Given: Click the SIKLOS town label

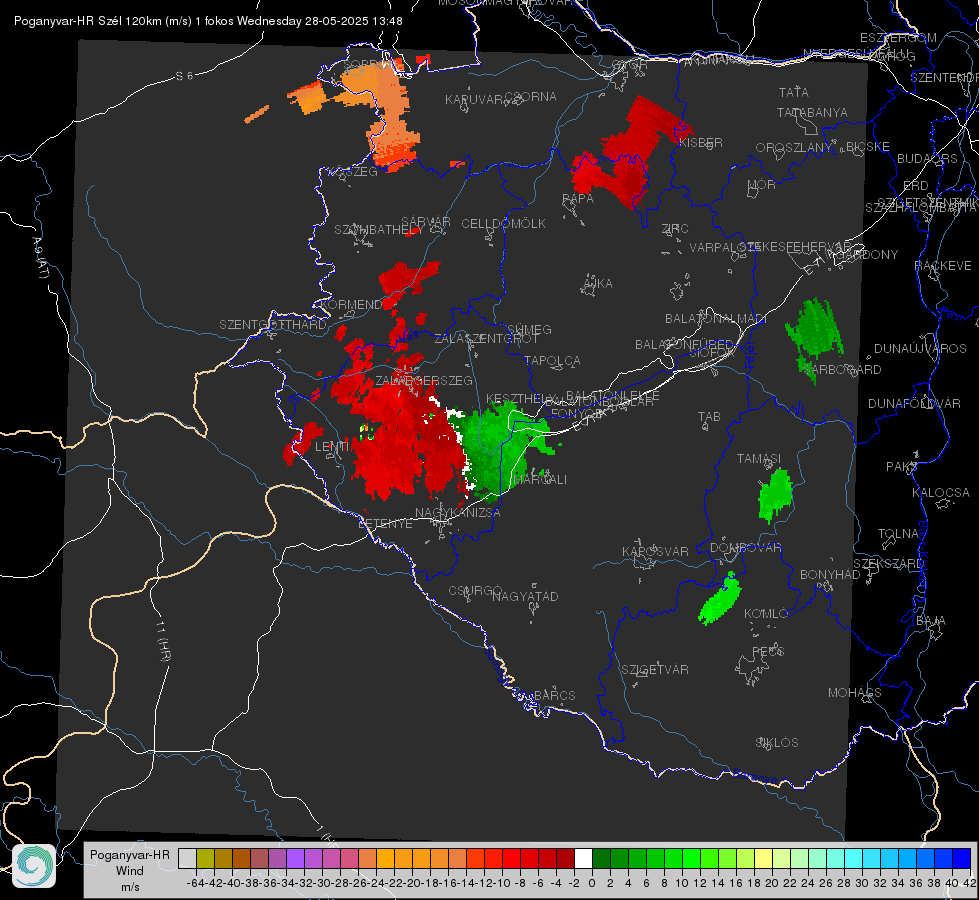Looking at the screenshot, I should pyautogui.click(x=777, y=742).
